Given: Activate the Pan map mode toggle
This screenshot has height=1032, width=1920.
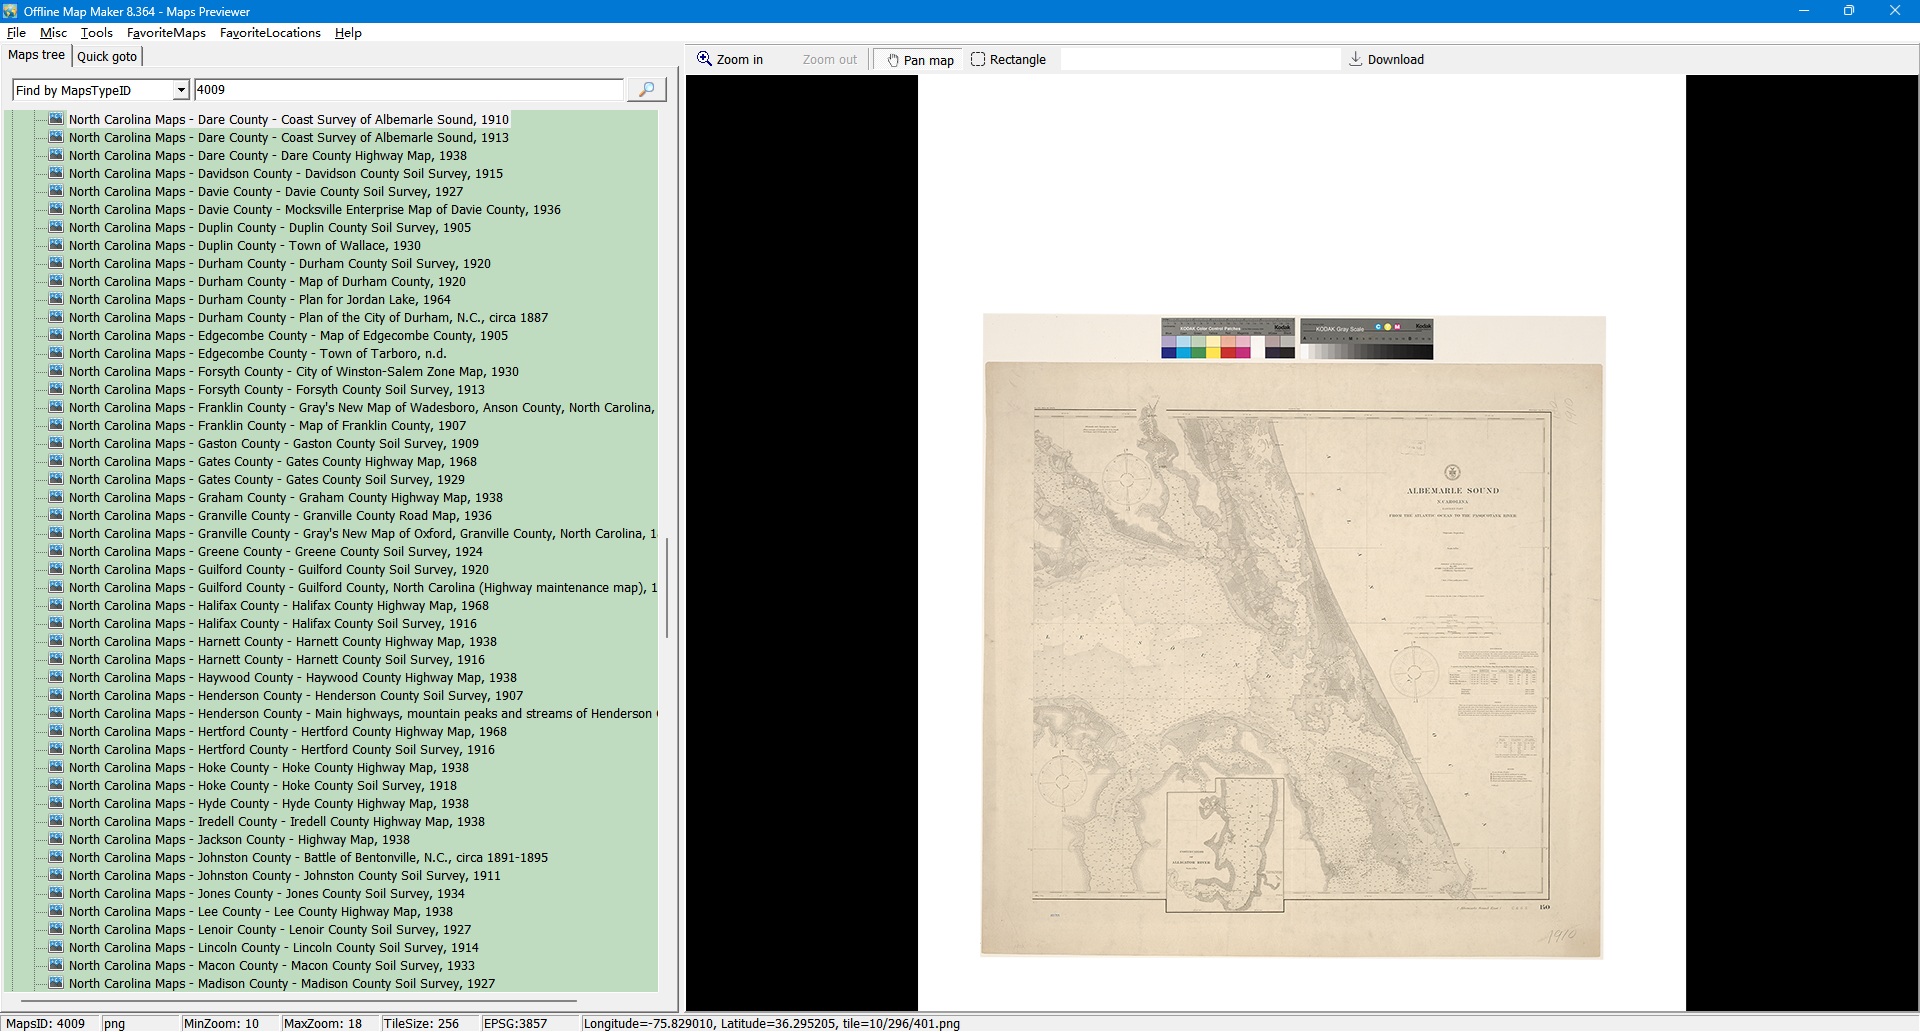Looking at the screenshot, I should point(919,60).
